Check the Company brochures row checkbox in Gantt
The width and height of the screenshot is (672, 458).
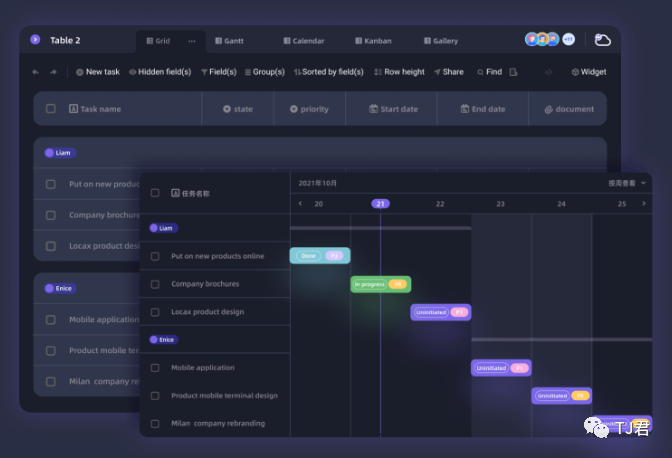[x=155, y=284]
